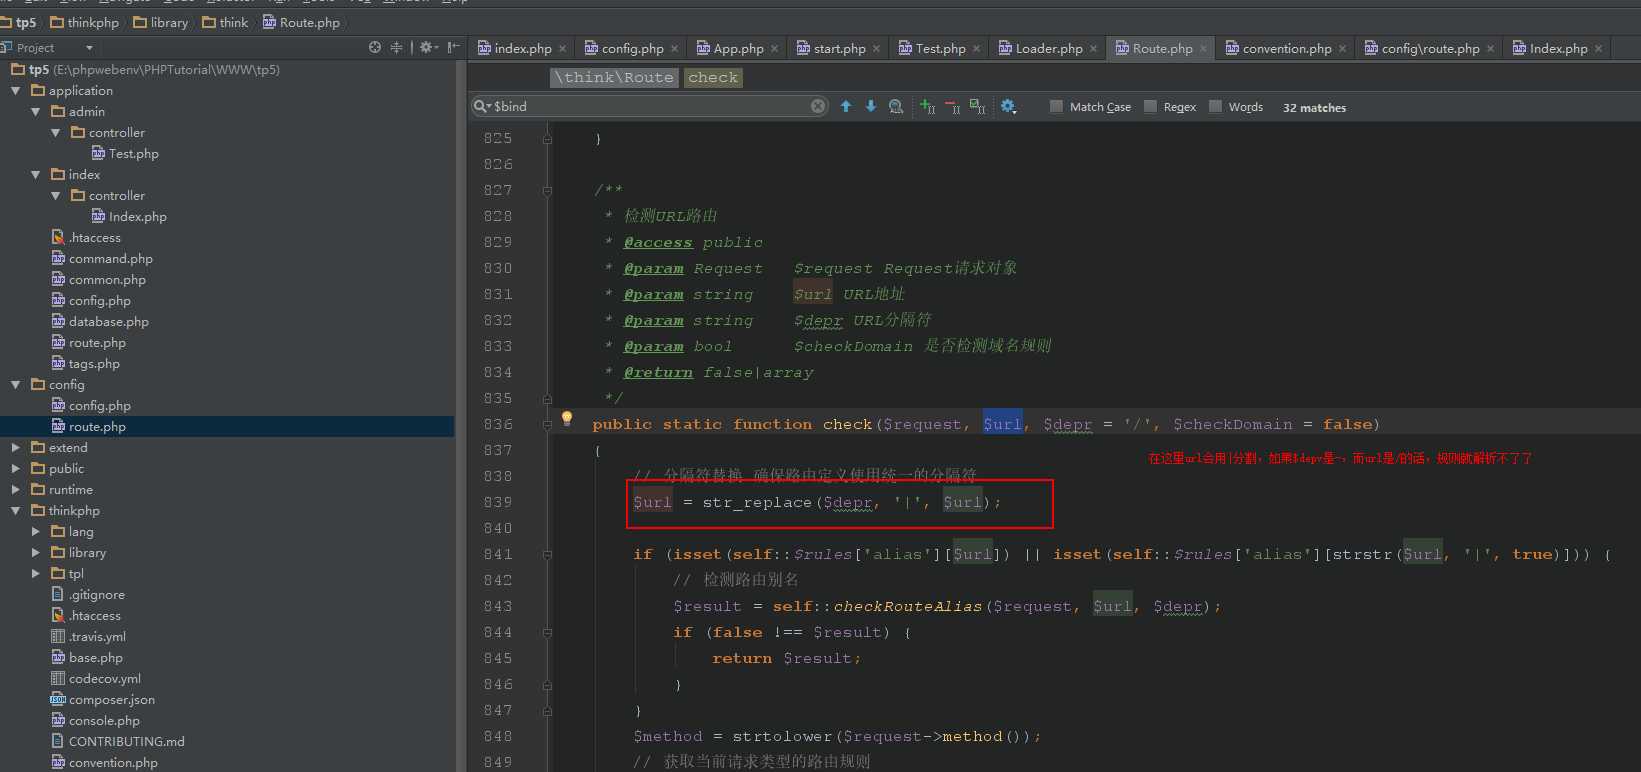Open search history magnifier dropdown
The image size is (1641, 772).
482,106
